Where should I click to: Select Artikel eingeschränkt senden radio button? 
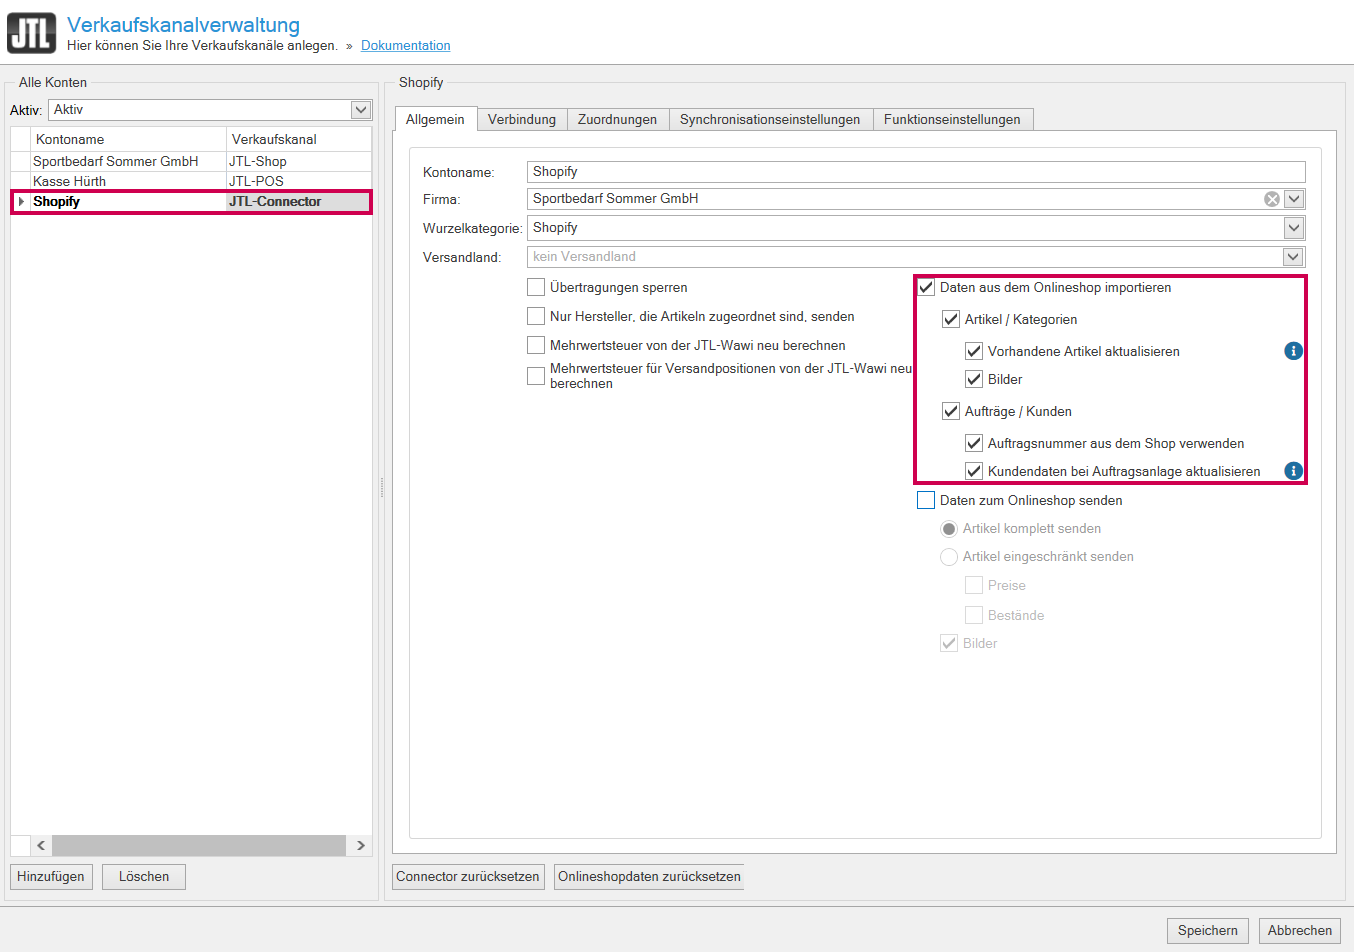tap(949, 556)
